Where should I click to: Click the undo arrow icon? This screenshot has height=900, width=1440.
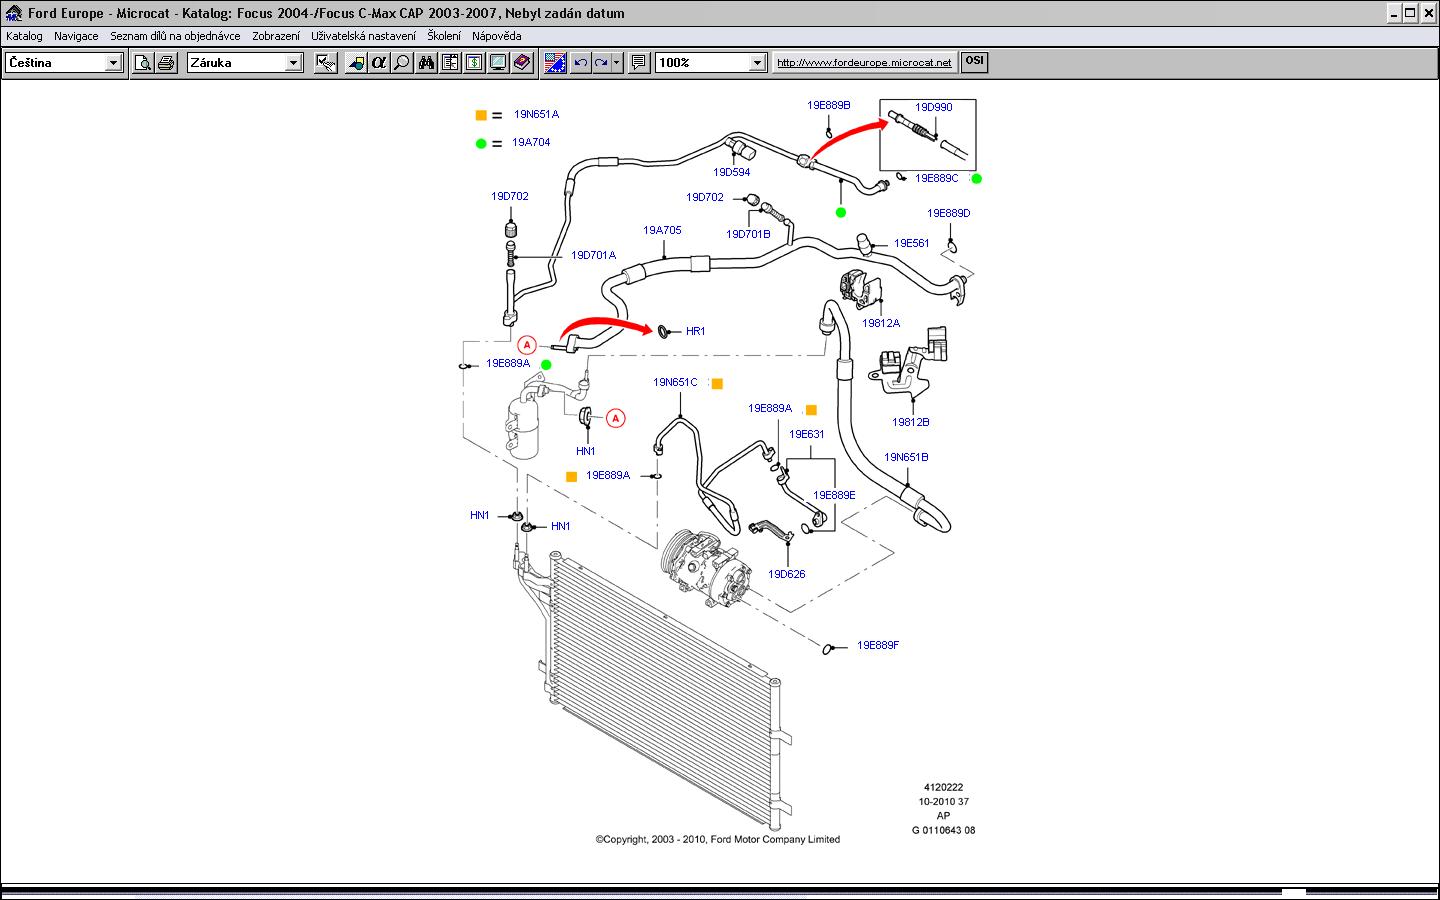tap(580, 63)
